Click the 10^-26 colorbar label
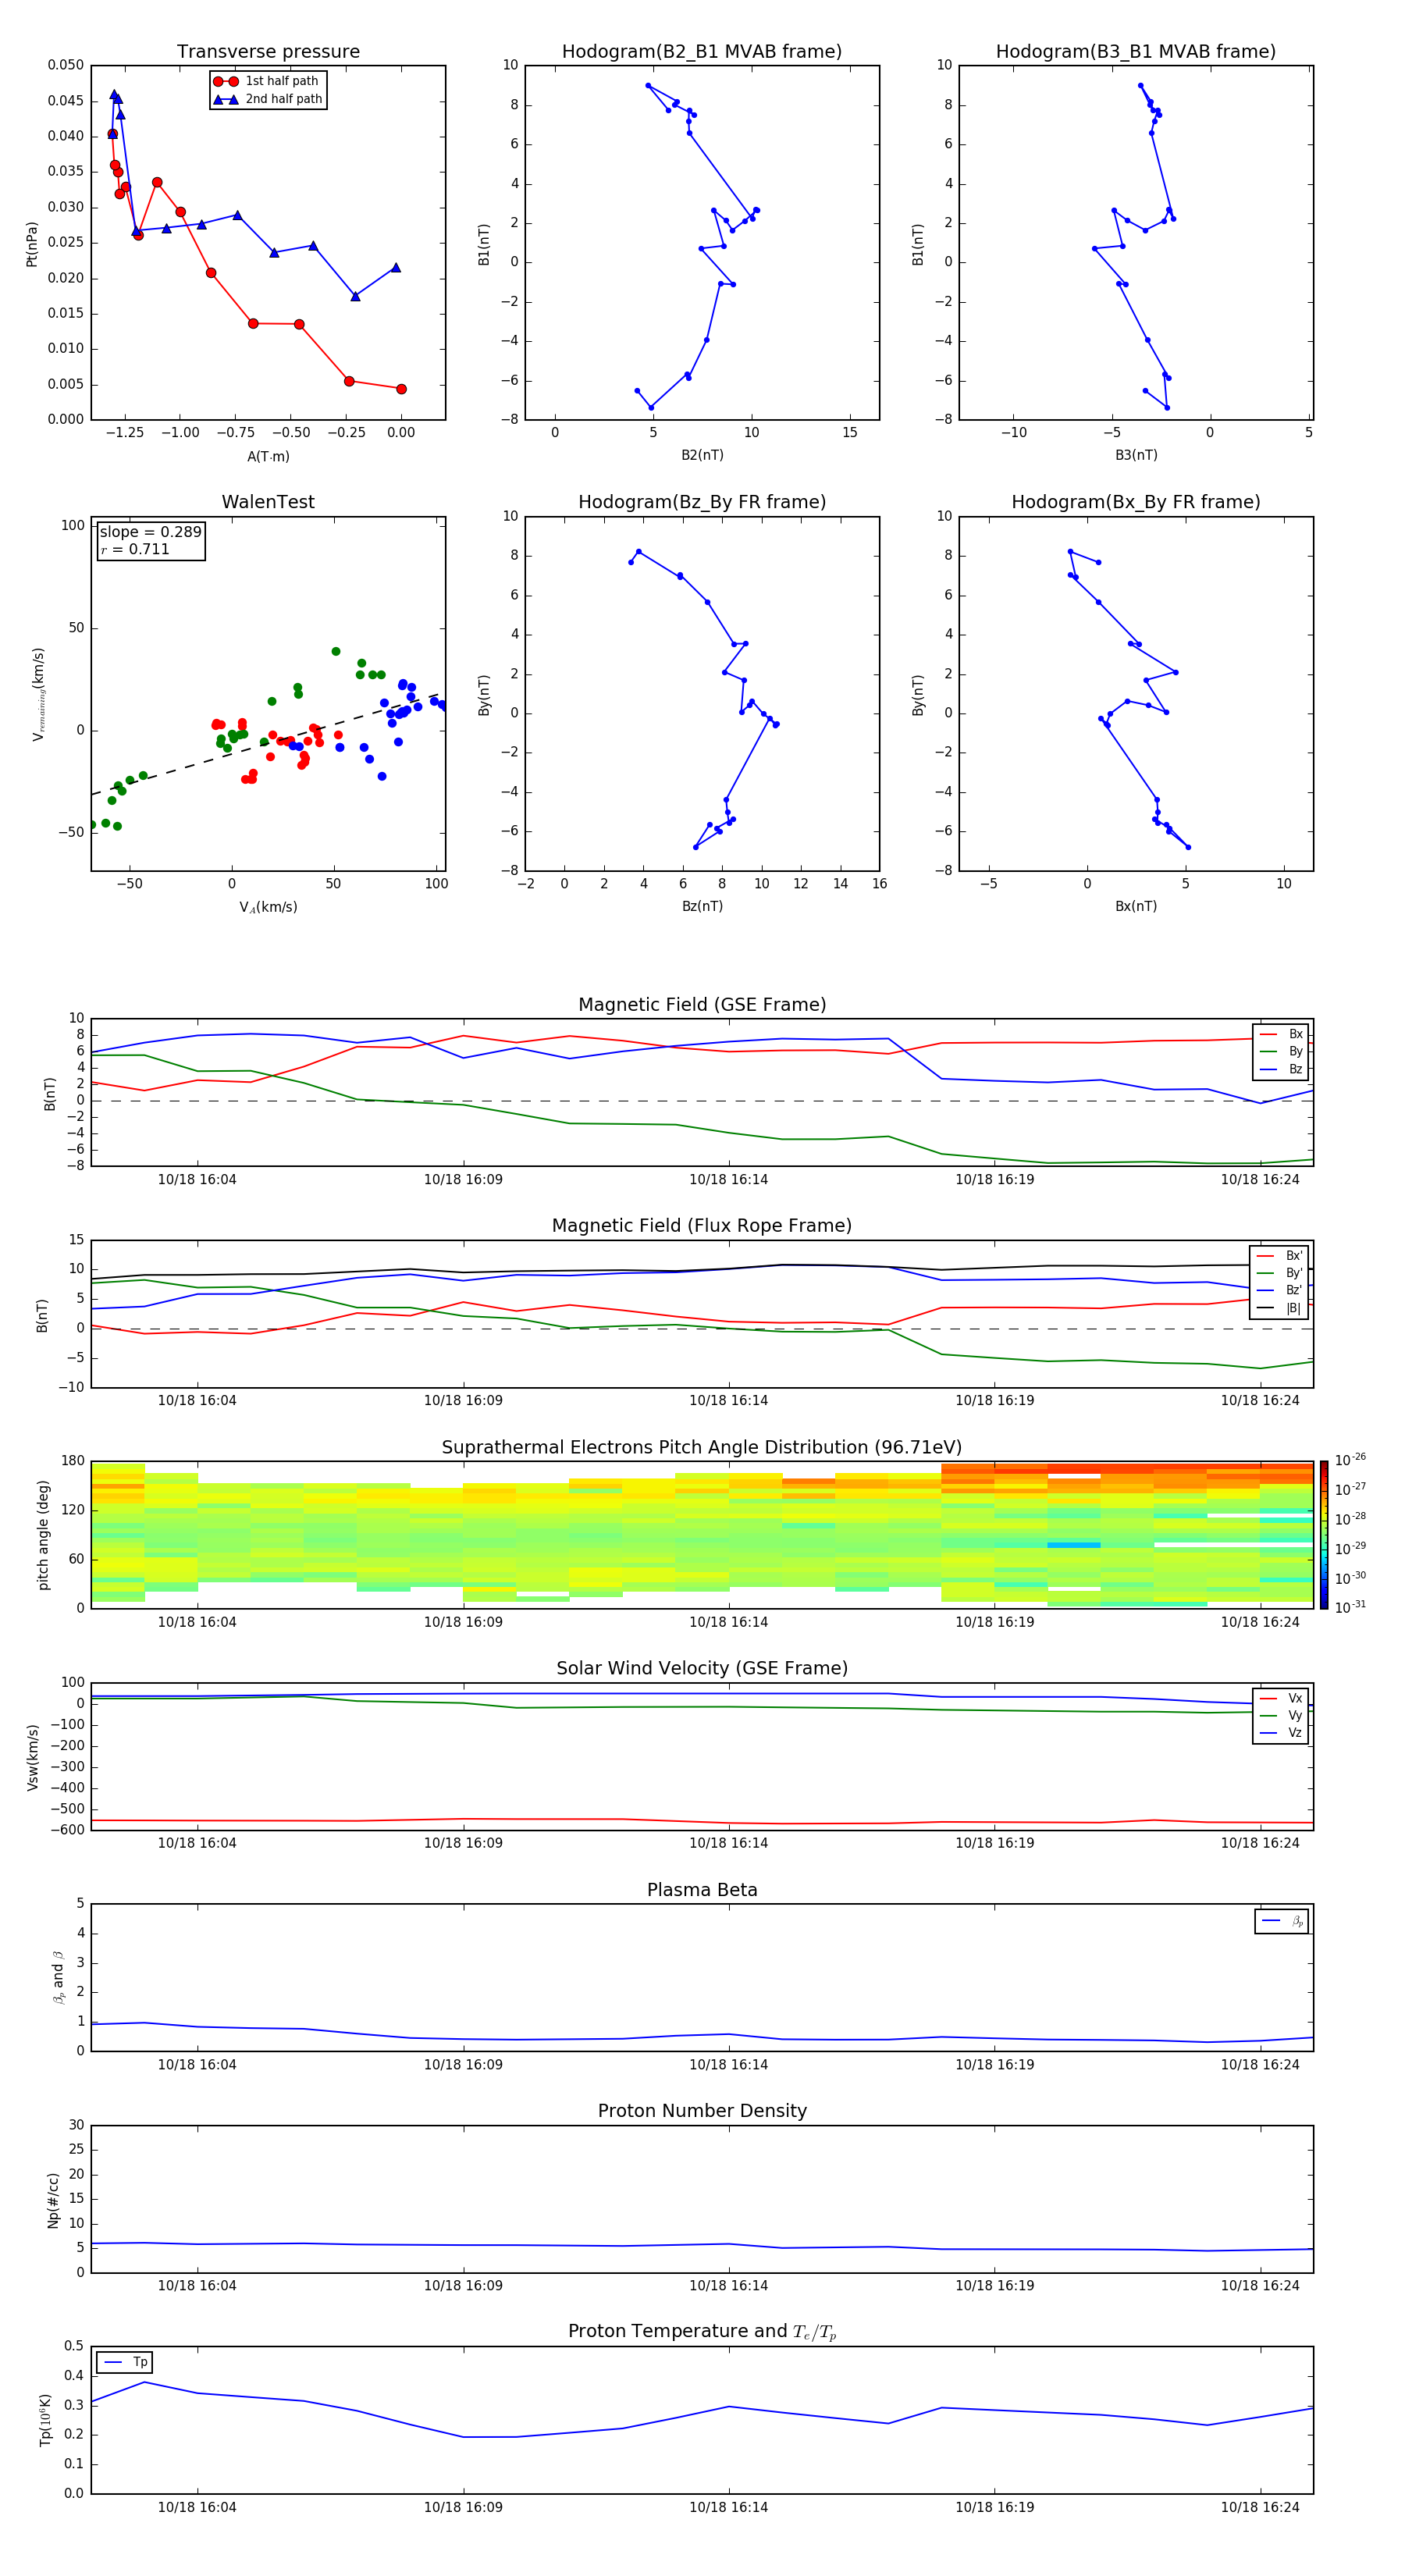The width and height of the screenshot is (1405, 2576). [x=1351, y=1460]
